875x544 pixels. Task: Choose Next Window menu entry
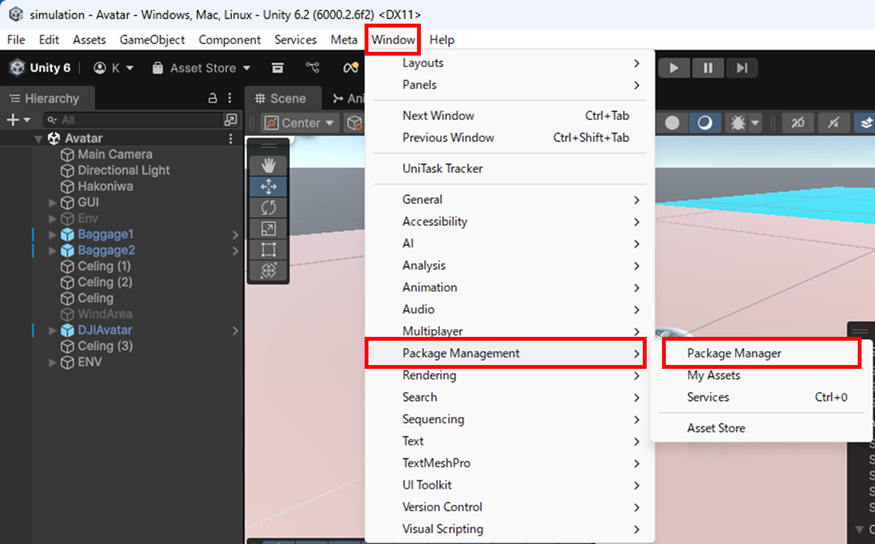(x=509, y=115)
